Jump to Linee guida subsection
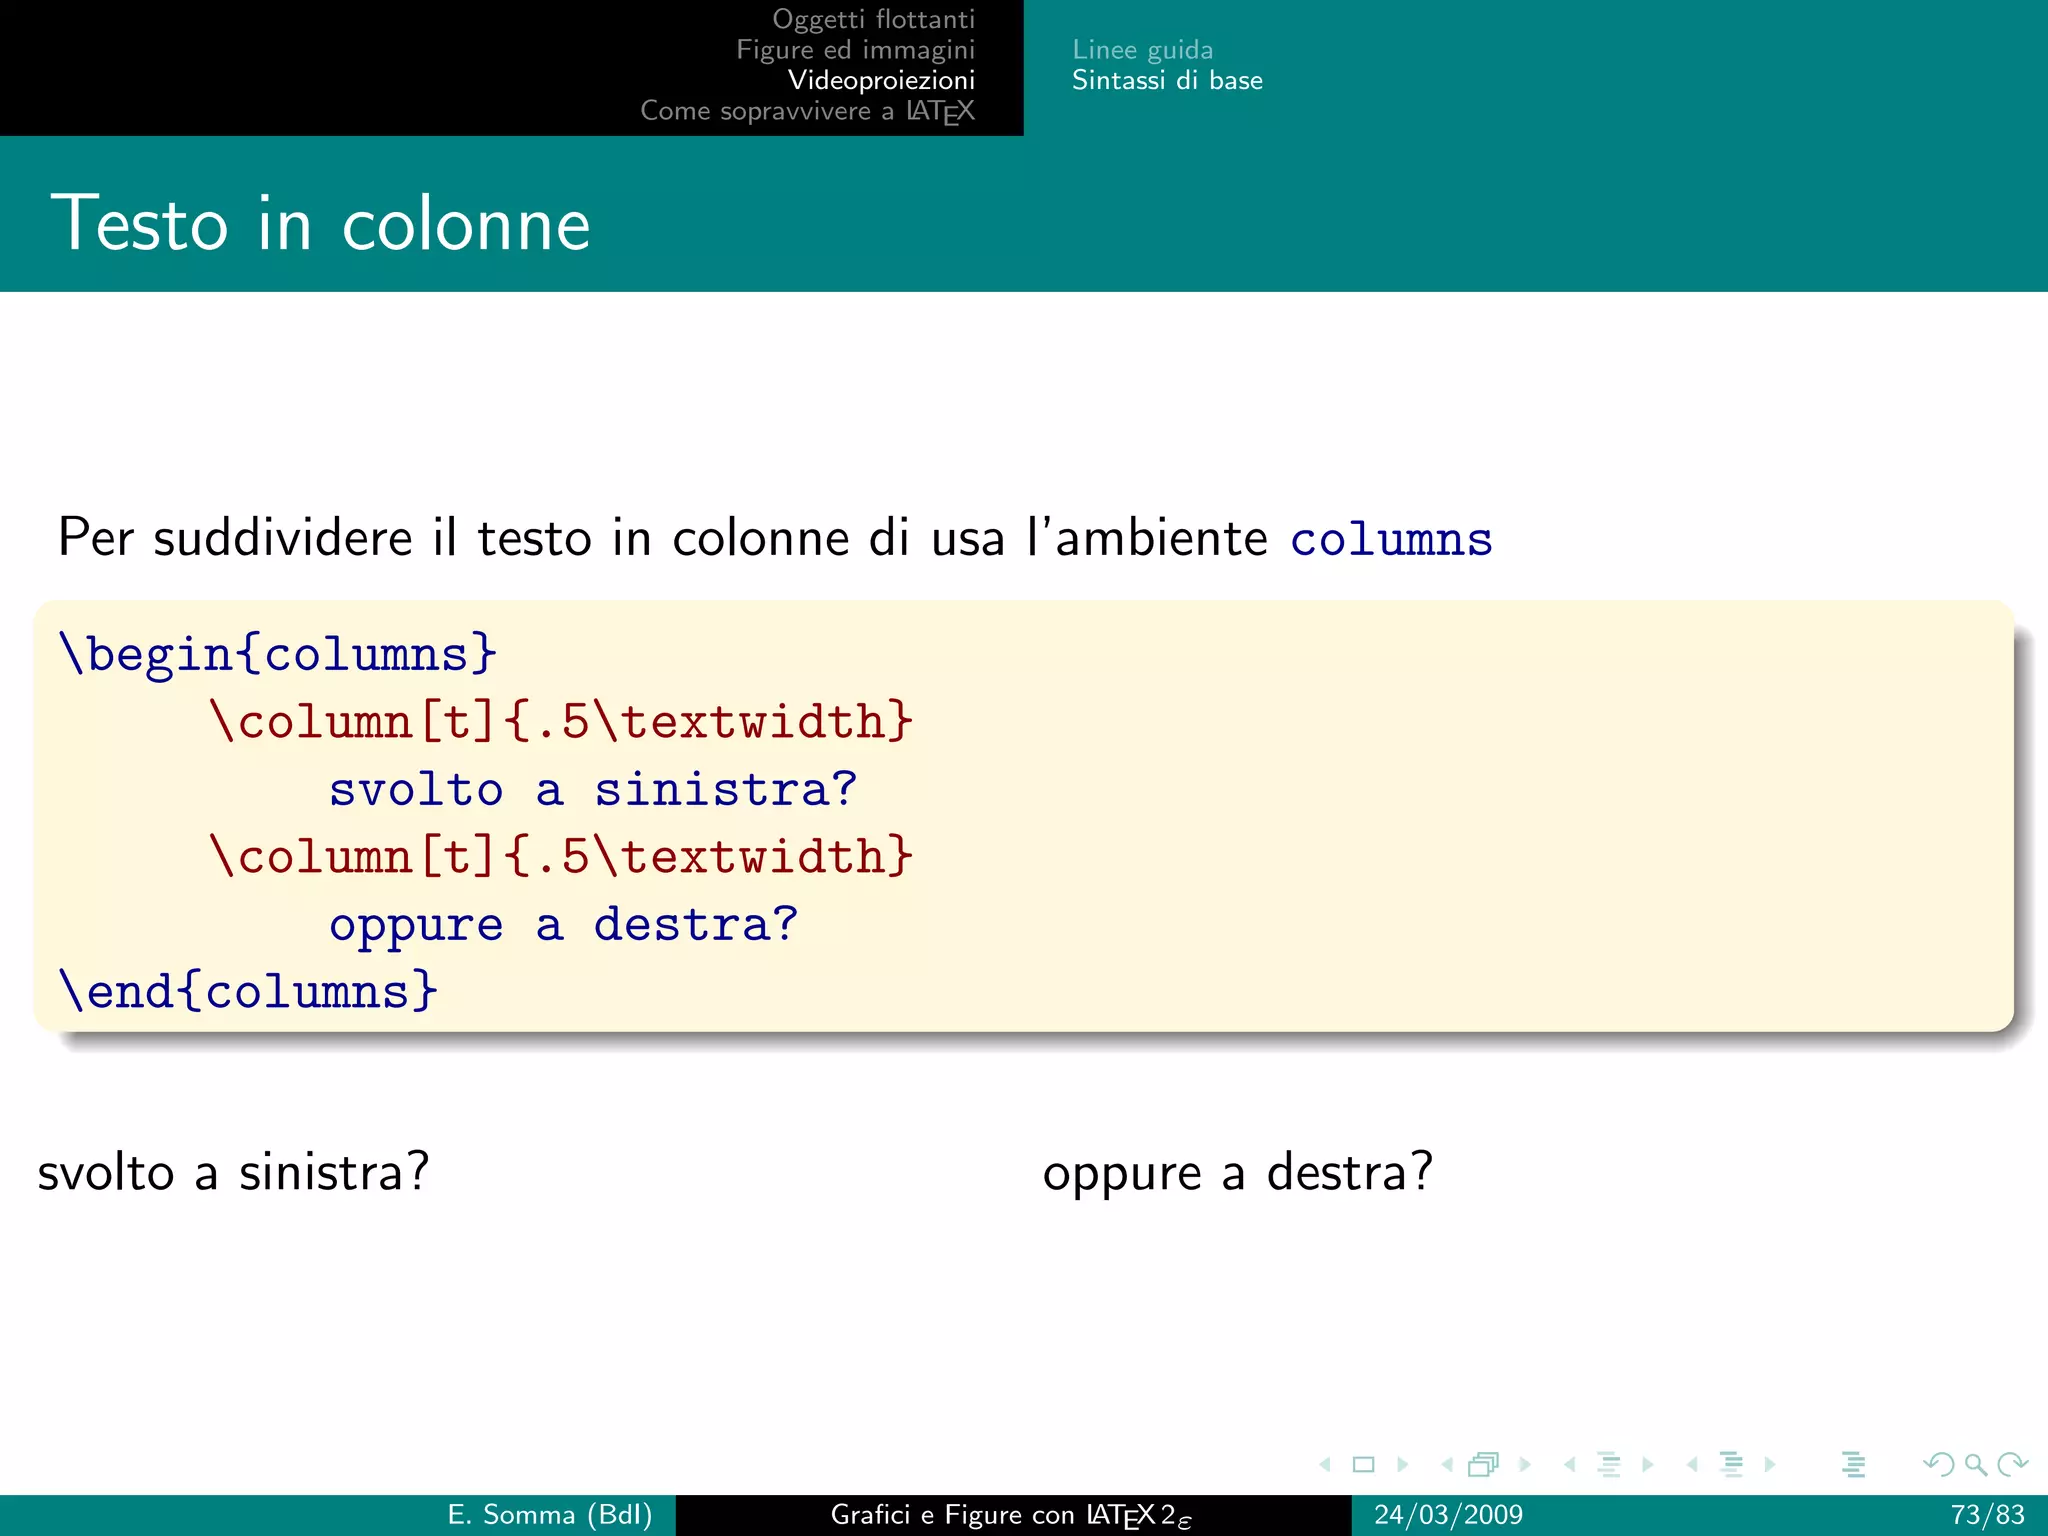Viewport: 2048px width, 1536px height. 1142,50
